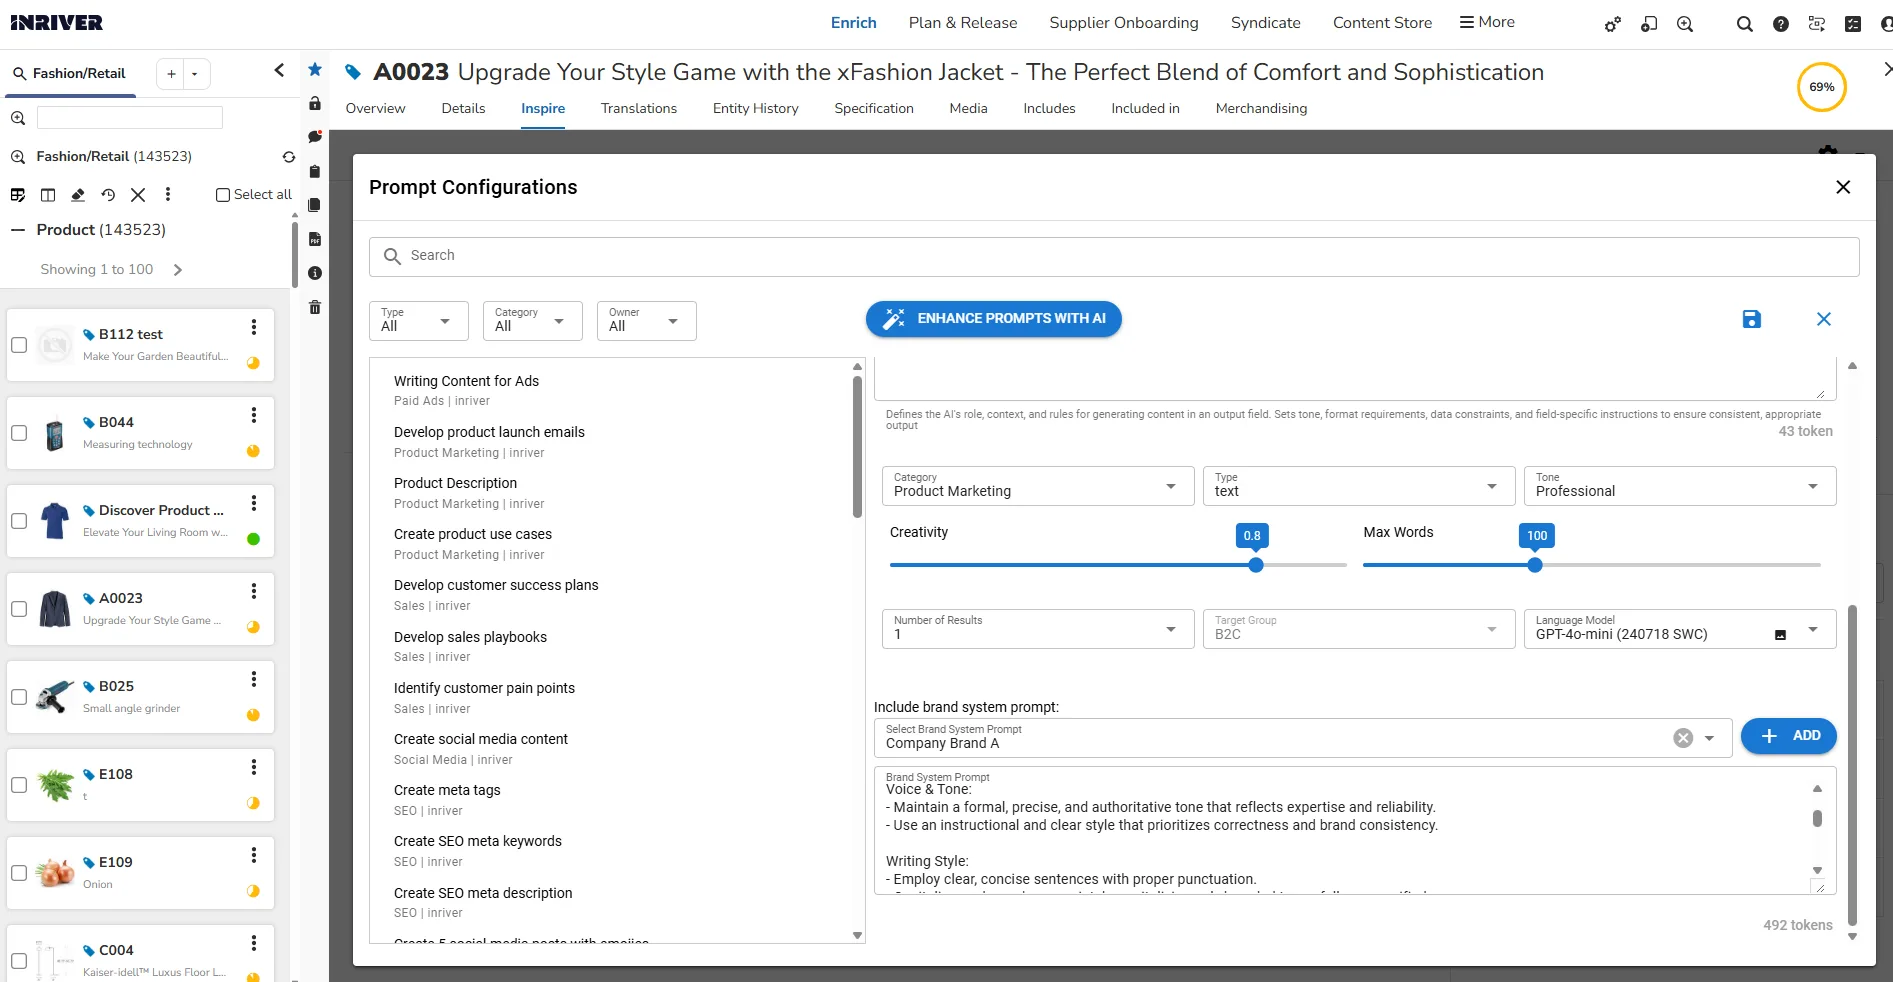Click ENHANCE PROMPTS WITH AI button
Screen dimensions: 1893x982
click(x=993, y=319)
